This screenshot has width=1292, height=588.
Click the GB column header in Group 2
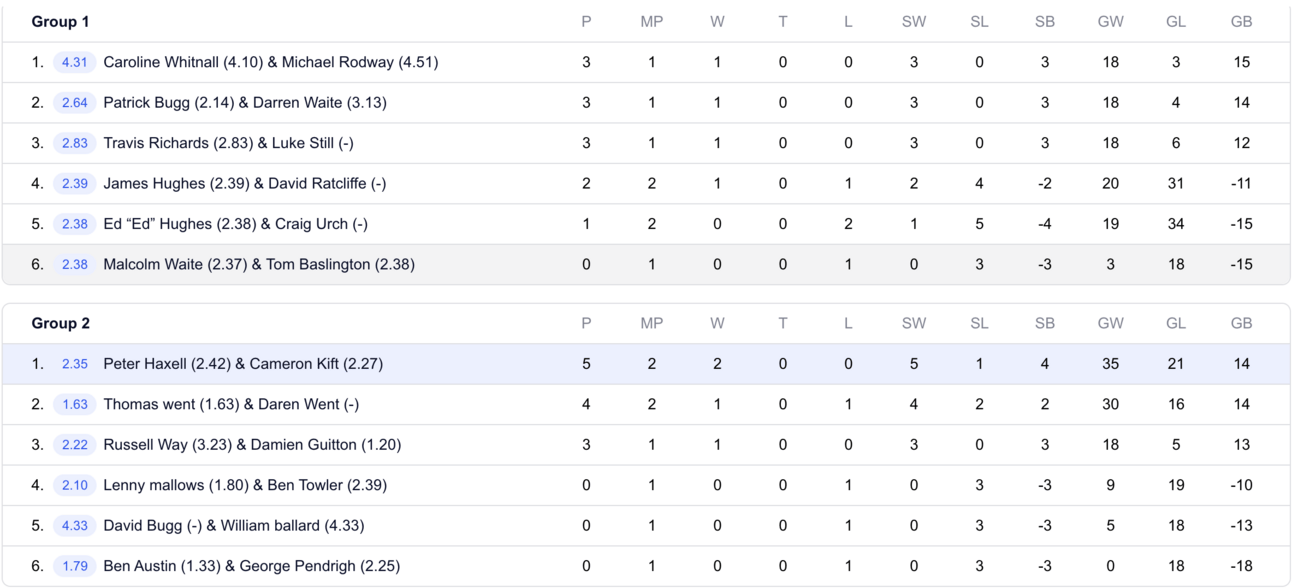coord(1241,323)
